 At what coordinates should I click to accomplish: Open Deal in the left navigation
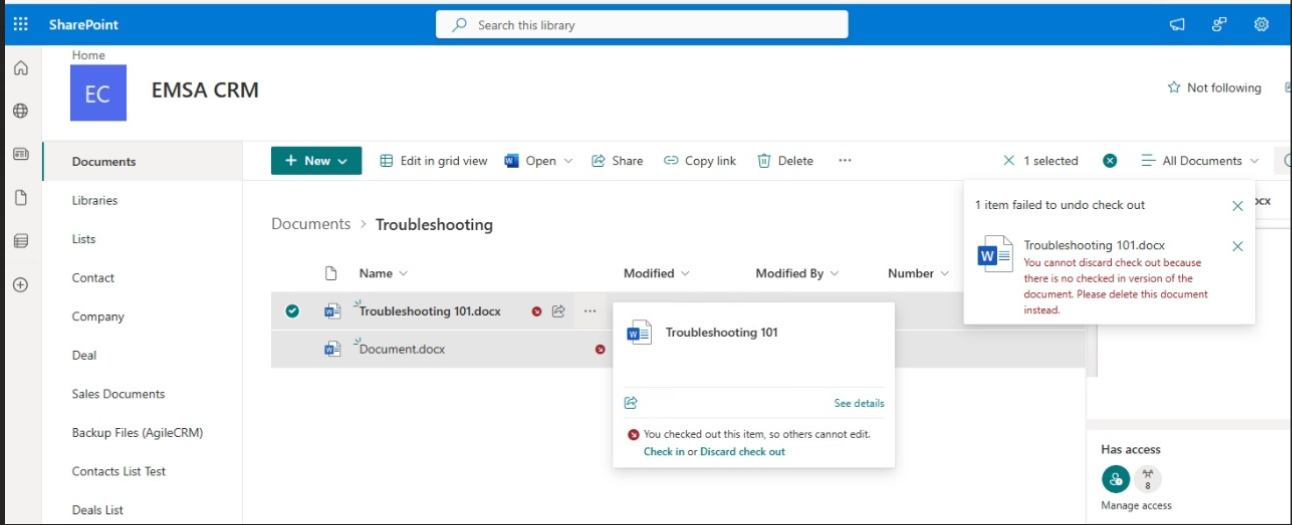click(x=84, y=355)
